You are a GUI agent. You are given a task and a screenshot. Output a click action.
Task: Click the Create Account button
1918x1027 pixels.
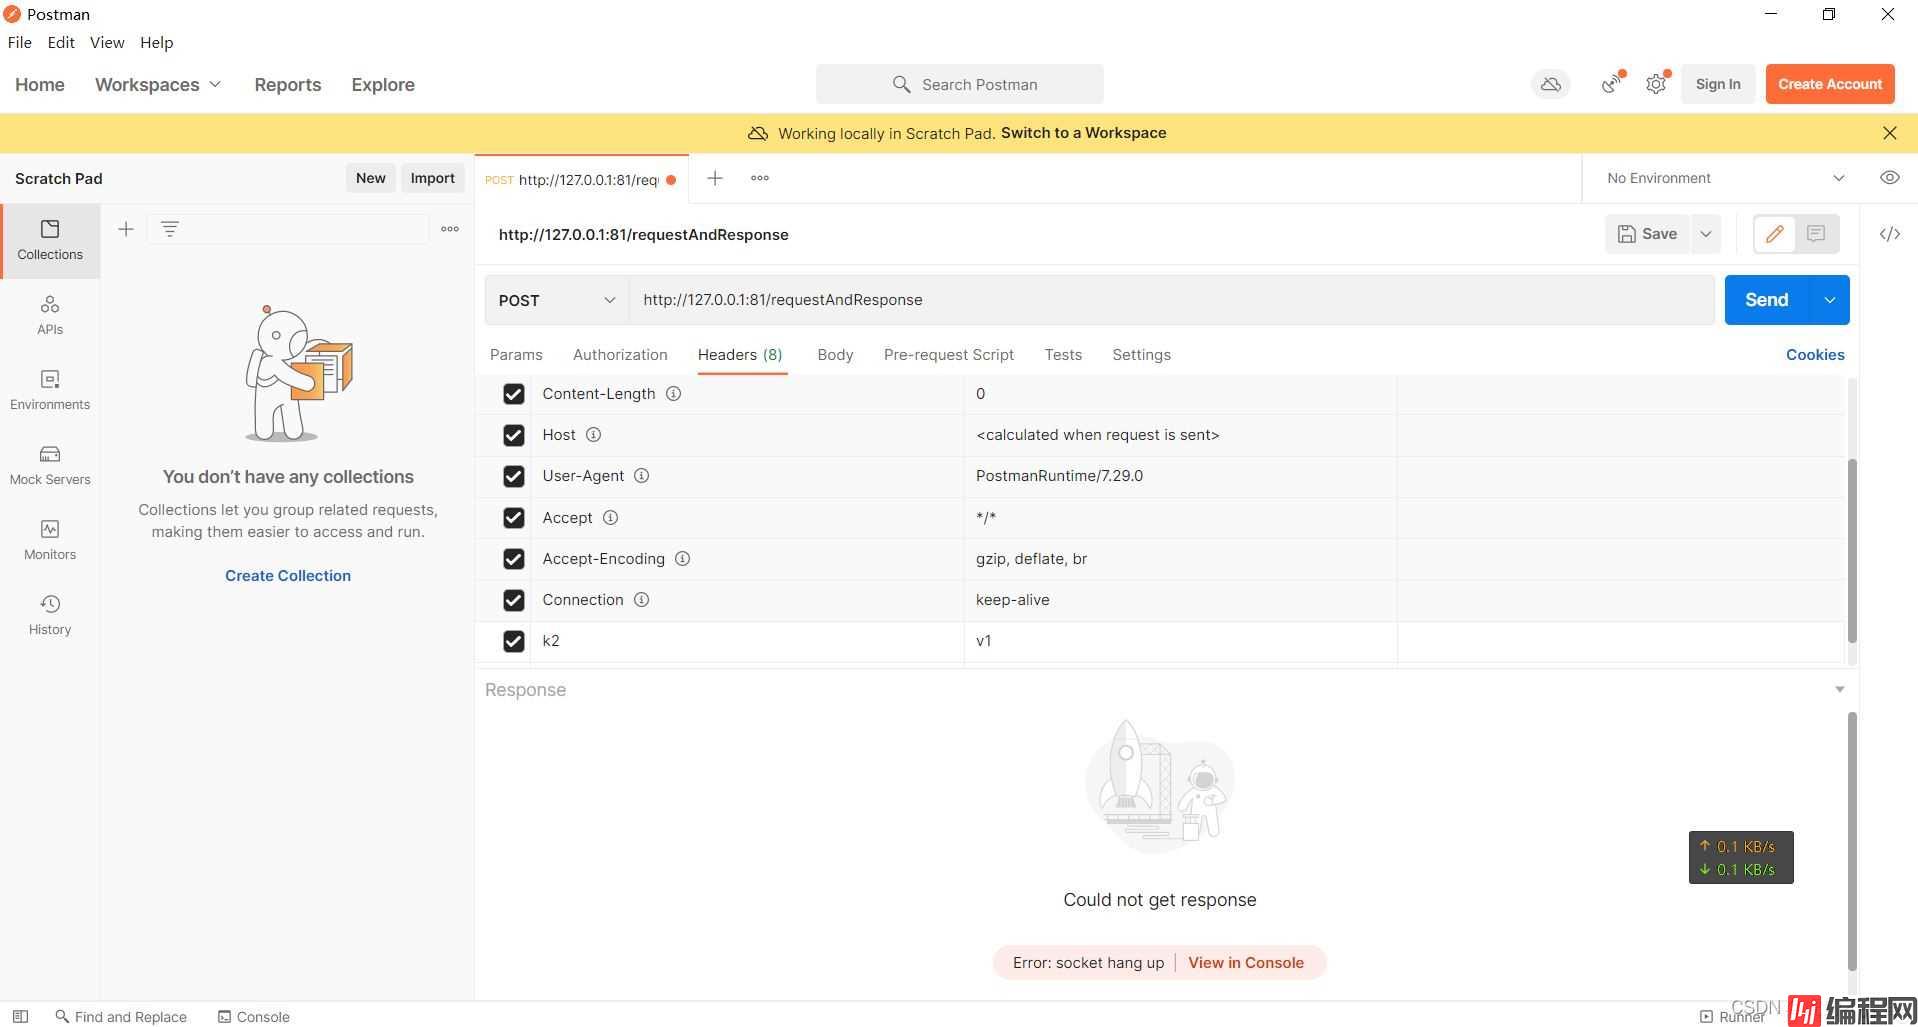[1830, 84]
